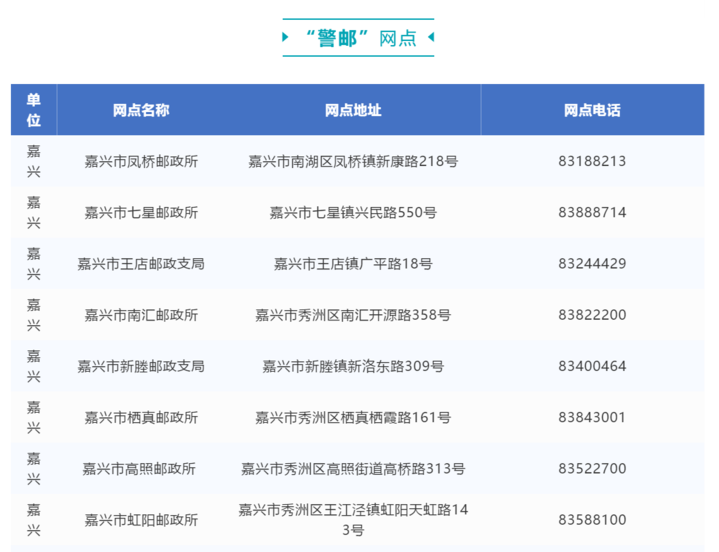Click 嘉兴 unit cell in 新塍邮政支局 row

(x=33, y=367)
